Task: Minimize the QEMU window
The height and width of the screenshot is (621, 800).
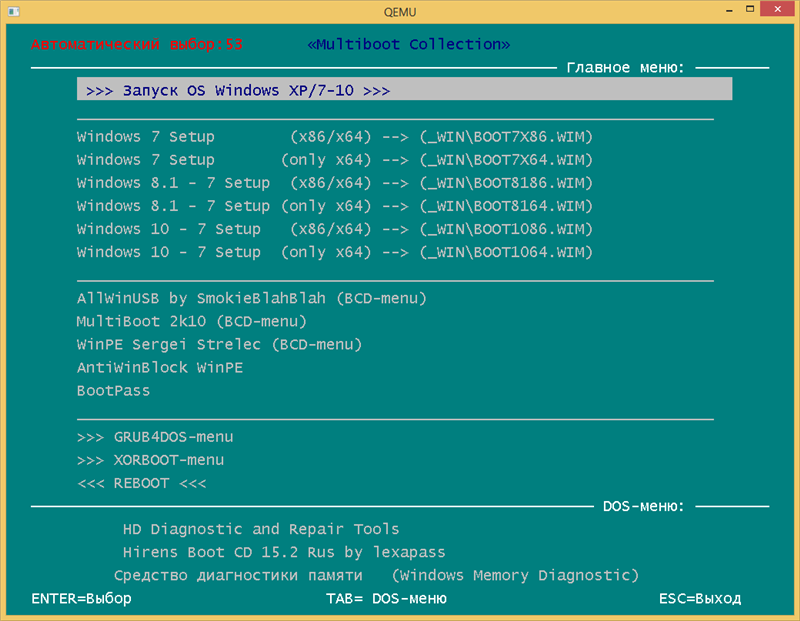Action: (729, 10)
